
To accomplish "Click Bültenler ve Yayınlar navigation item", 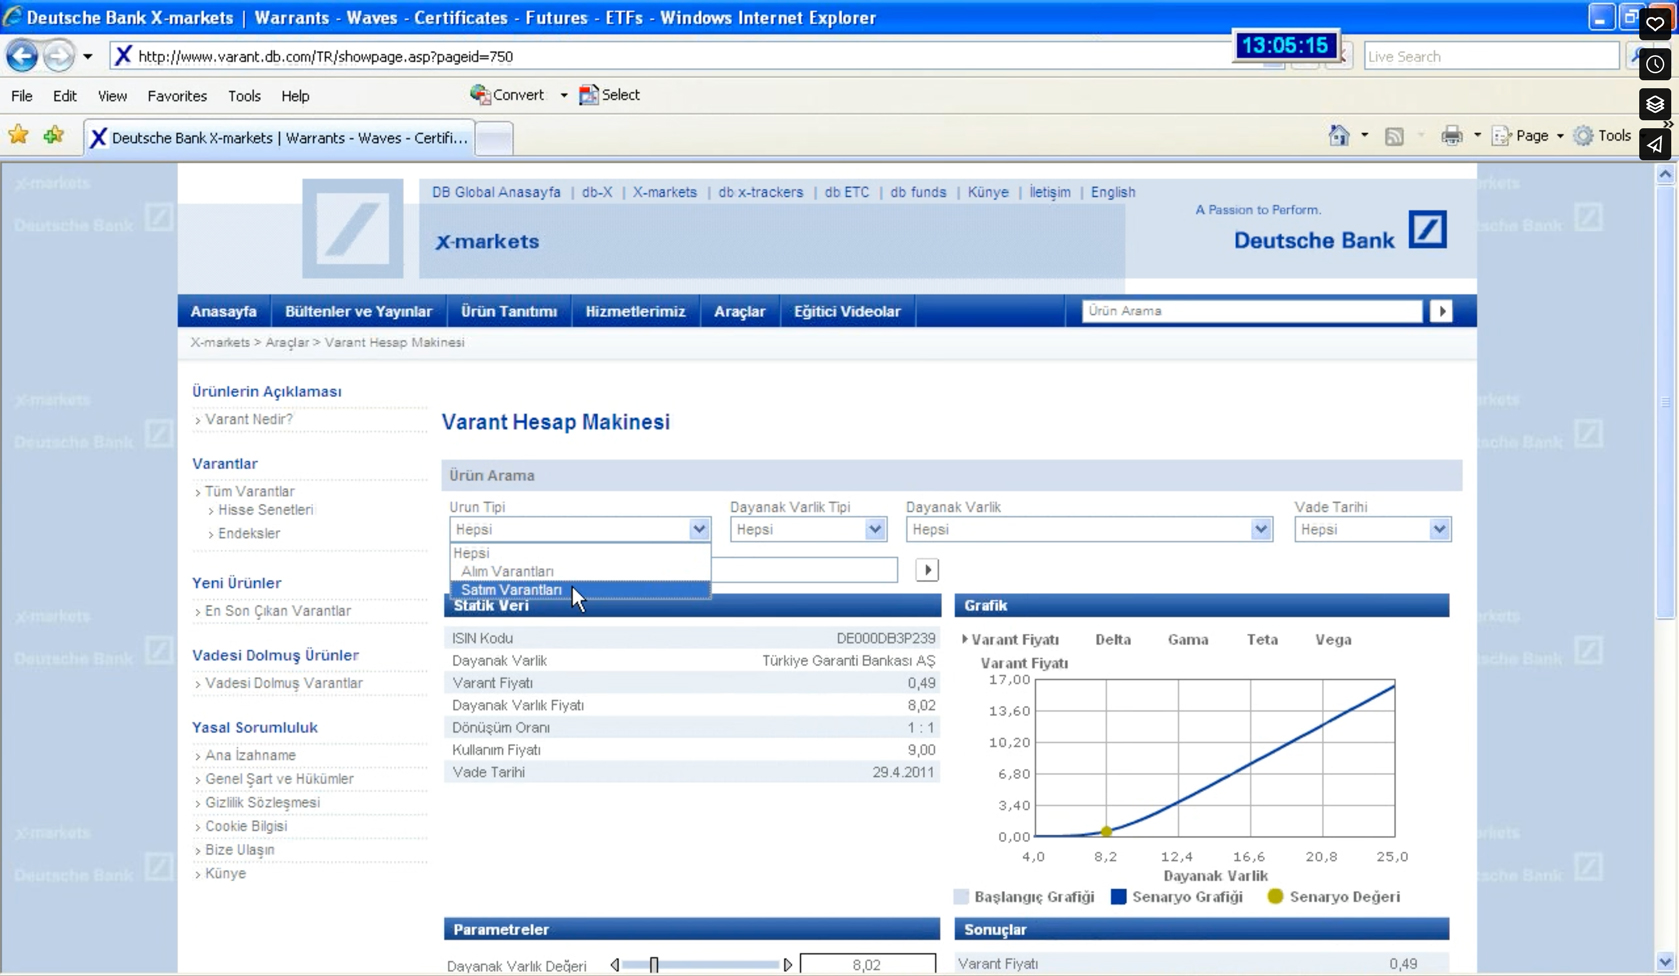I will coord(358,311).
